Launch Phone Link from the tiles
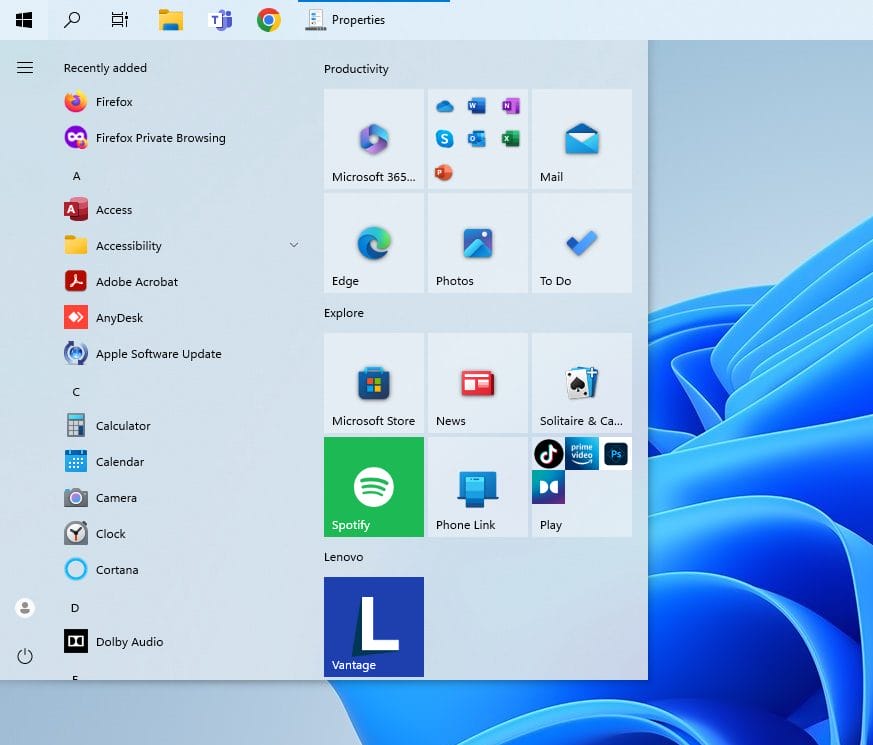Image resolution: width=873 pixels, height=745 pixels. coord(477,487)
